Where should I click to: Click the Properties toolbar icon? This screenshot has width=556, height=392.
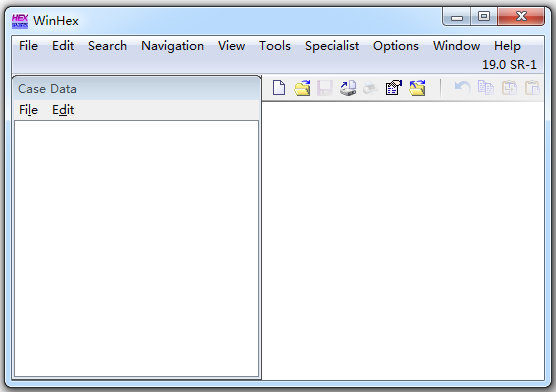[394, 88]
